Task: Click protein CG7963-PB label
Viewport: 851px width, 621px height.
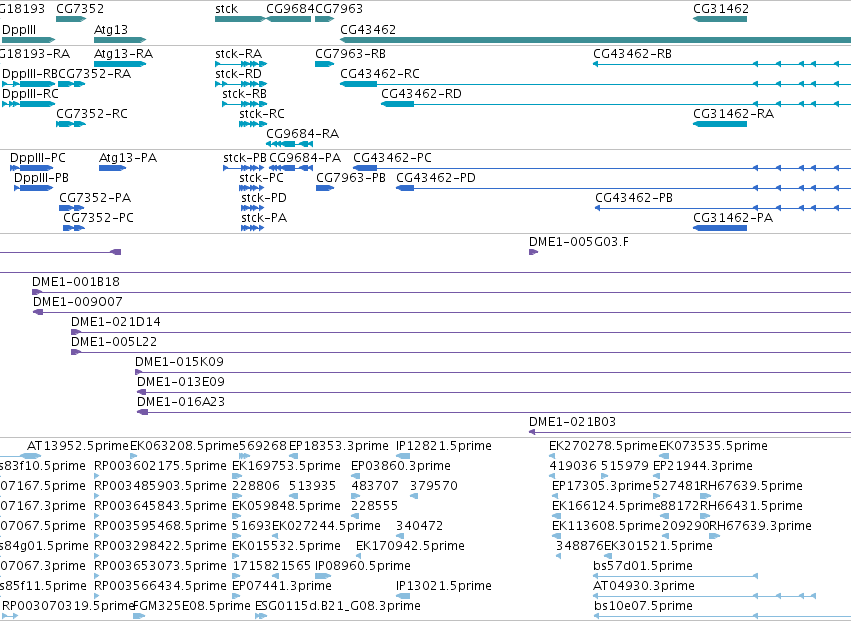Action: point(351,178)
